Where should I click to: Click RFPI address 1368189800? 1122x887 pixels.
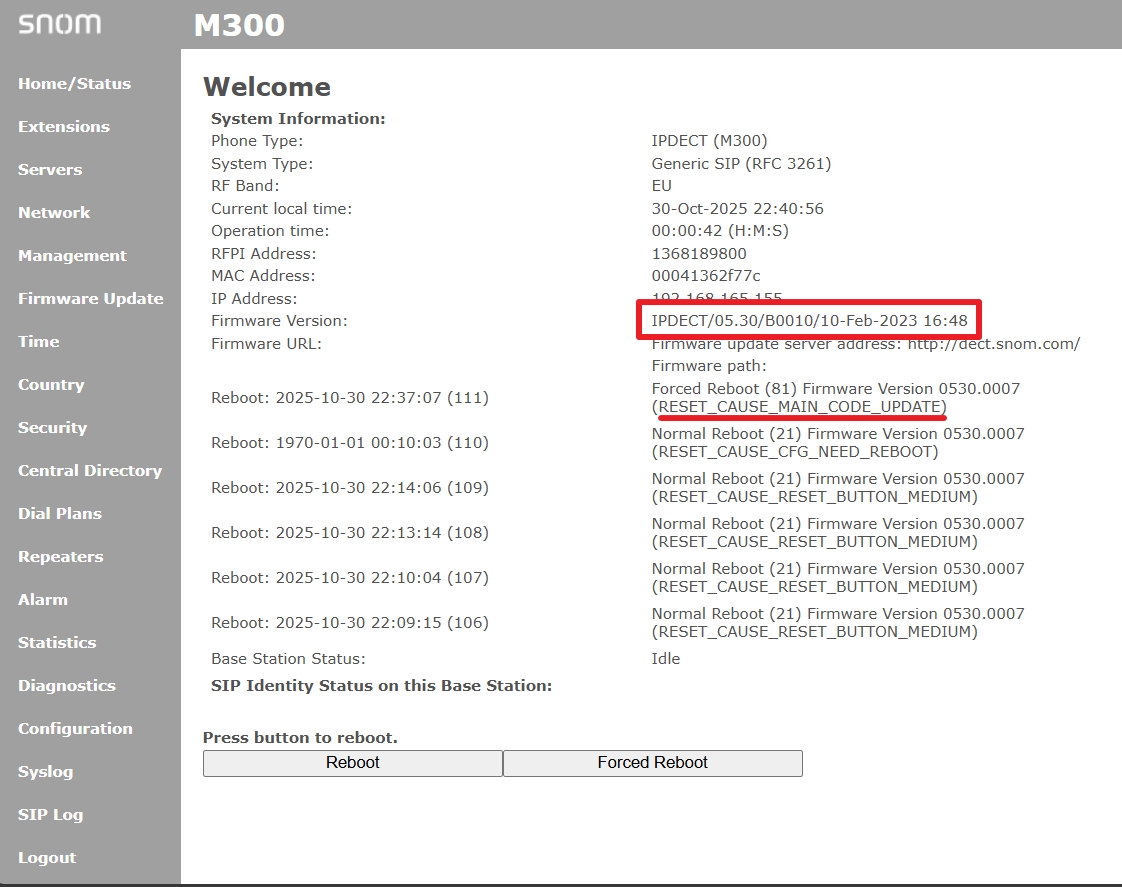(x=698, y=253)
